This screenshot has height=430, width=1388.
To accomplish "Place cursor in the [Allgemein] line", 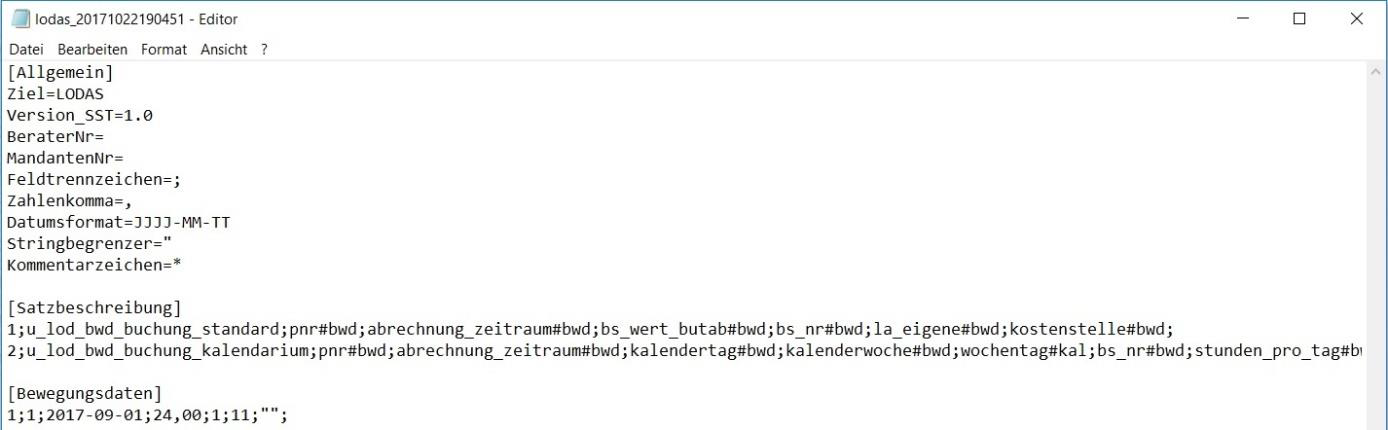I will (x=60, y=72).
